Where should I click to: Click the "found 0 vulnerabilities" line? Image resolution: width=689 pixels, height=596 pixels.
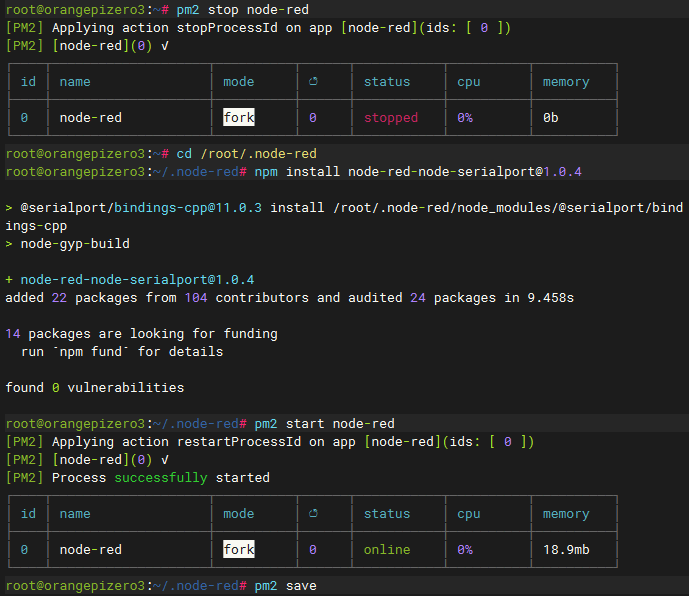pyautogui.click(x=94, y=388)
